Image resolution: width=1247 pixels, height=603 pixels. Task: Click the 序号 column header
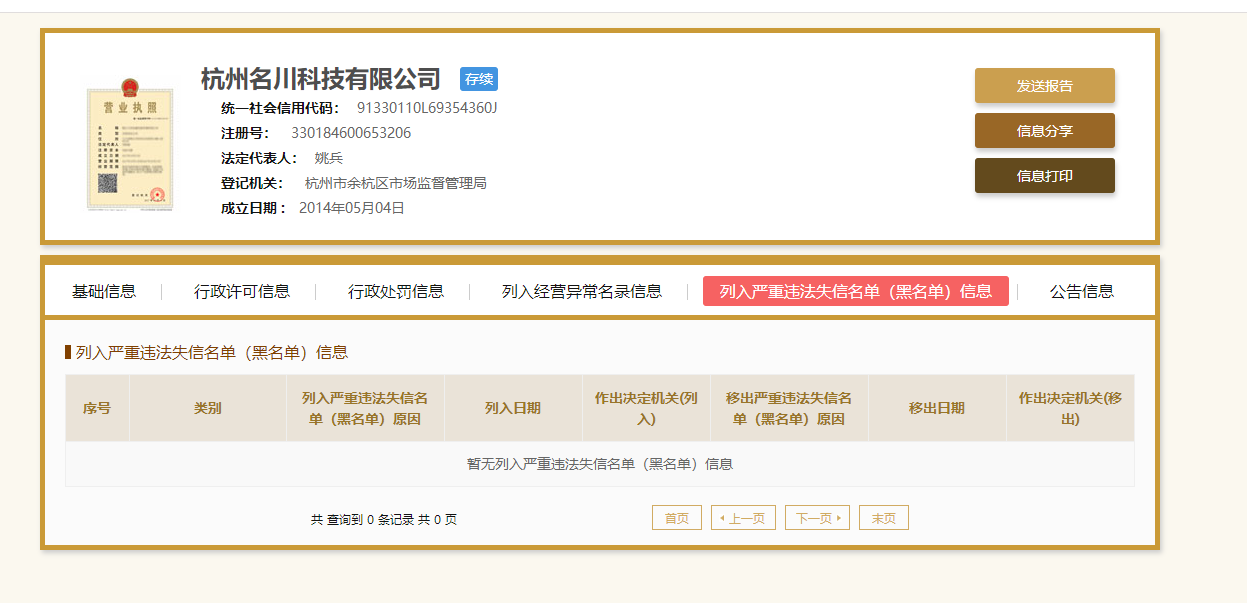(97, 408)
